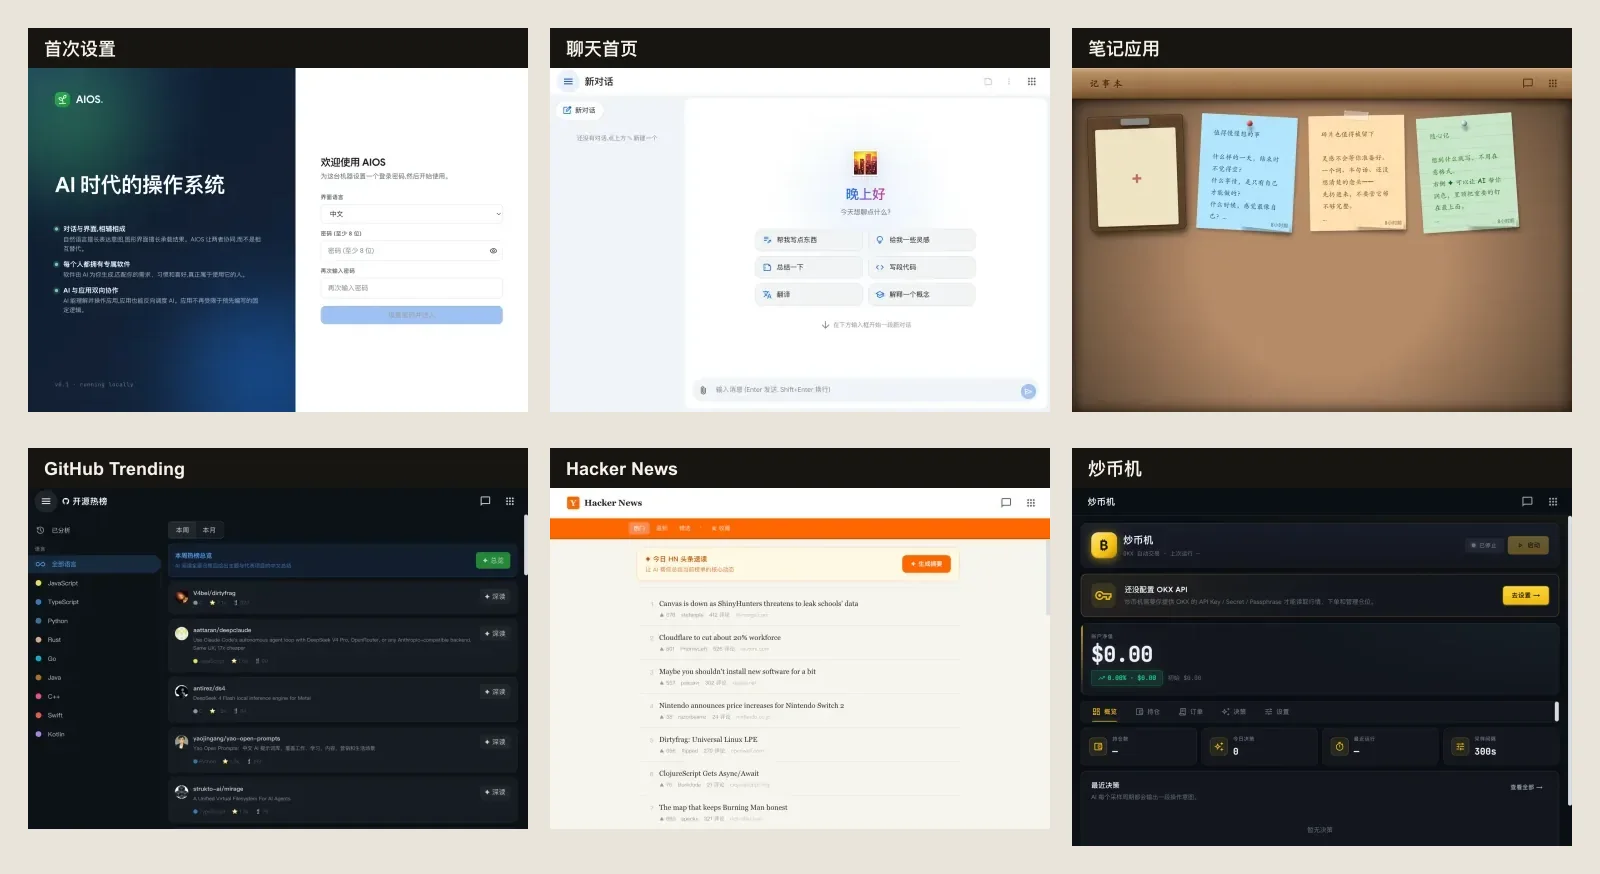
Task: Click the square window icon in chat header
Action: pos(988,82)
